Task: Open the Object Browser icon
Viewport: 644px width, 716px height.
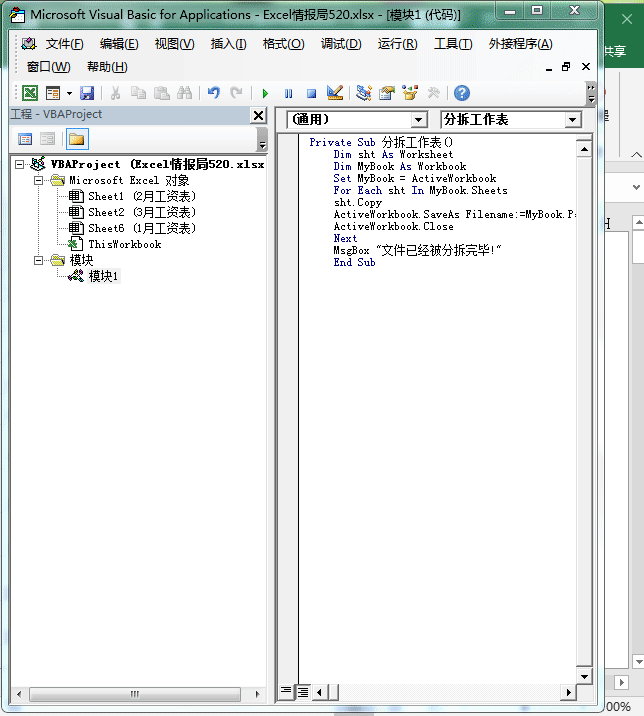Action: tap(410, 93)
